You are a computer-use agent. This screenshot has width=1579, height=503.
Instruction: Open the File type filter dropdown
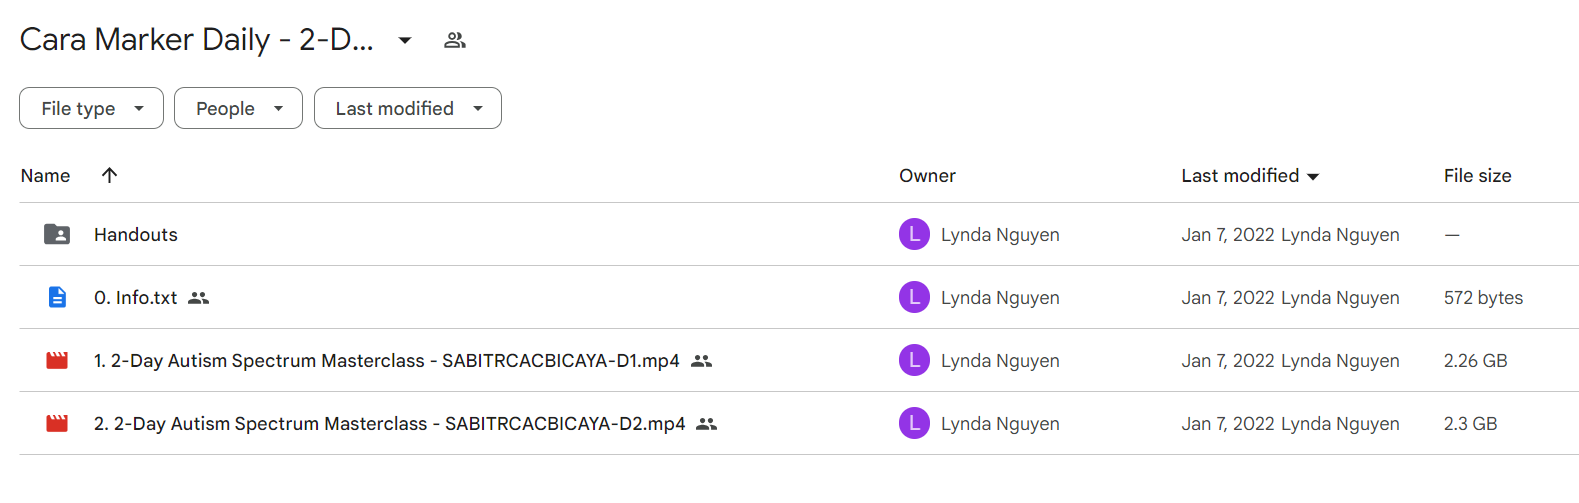[x=91, y=108]
